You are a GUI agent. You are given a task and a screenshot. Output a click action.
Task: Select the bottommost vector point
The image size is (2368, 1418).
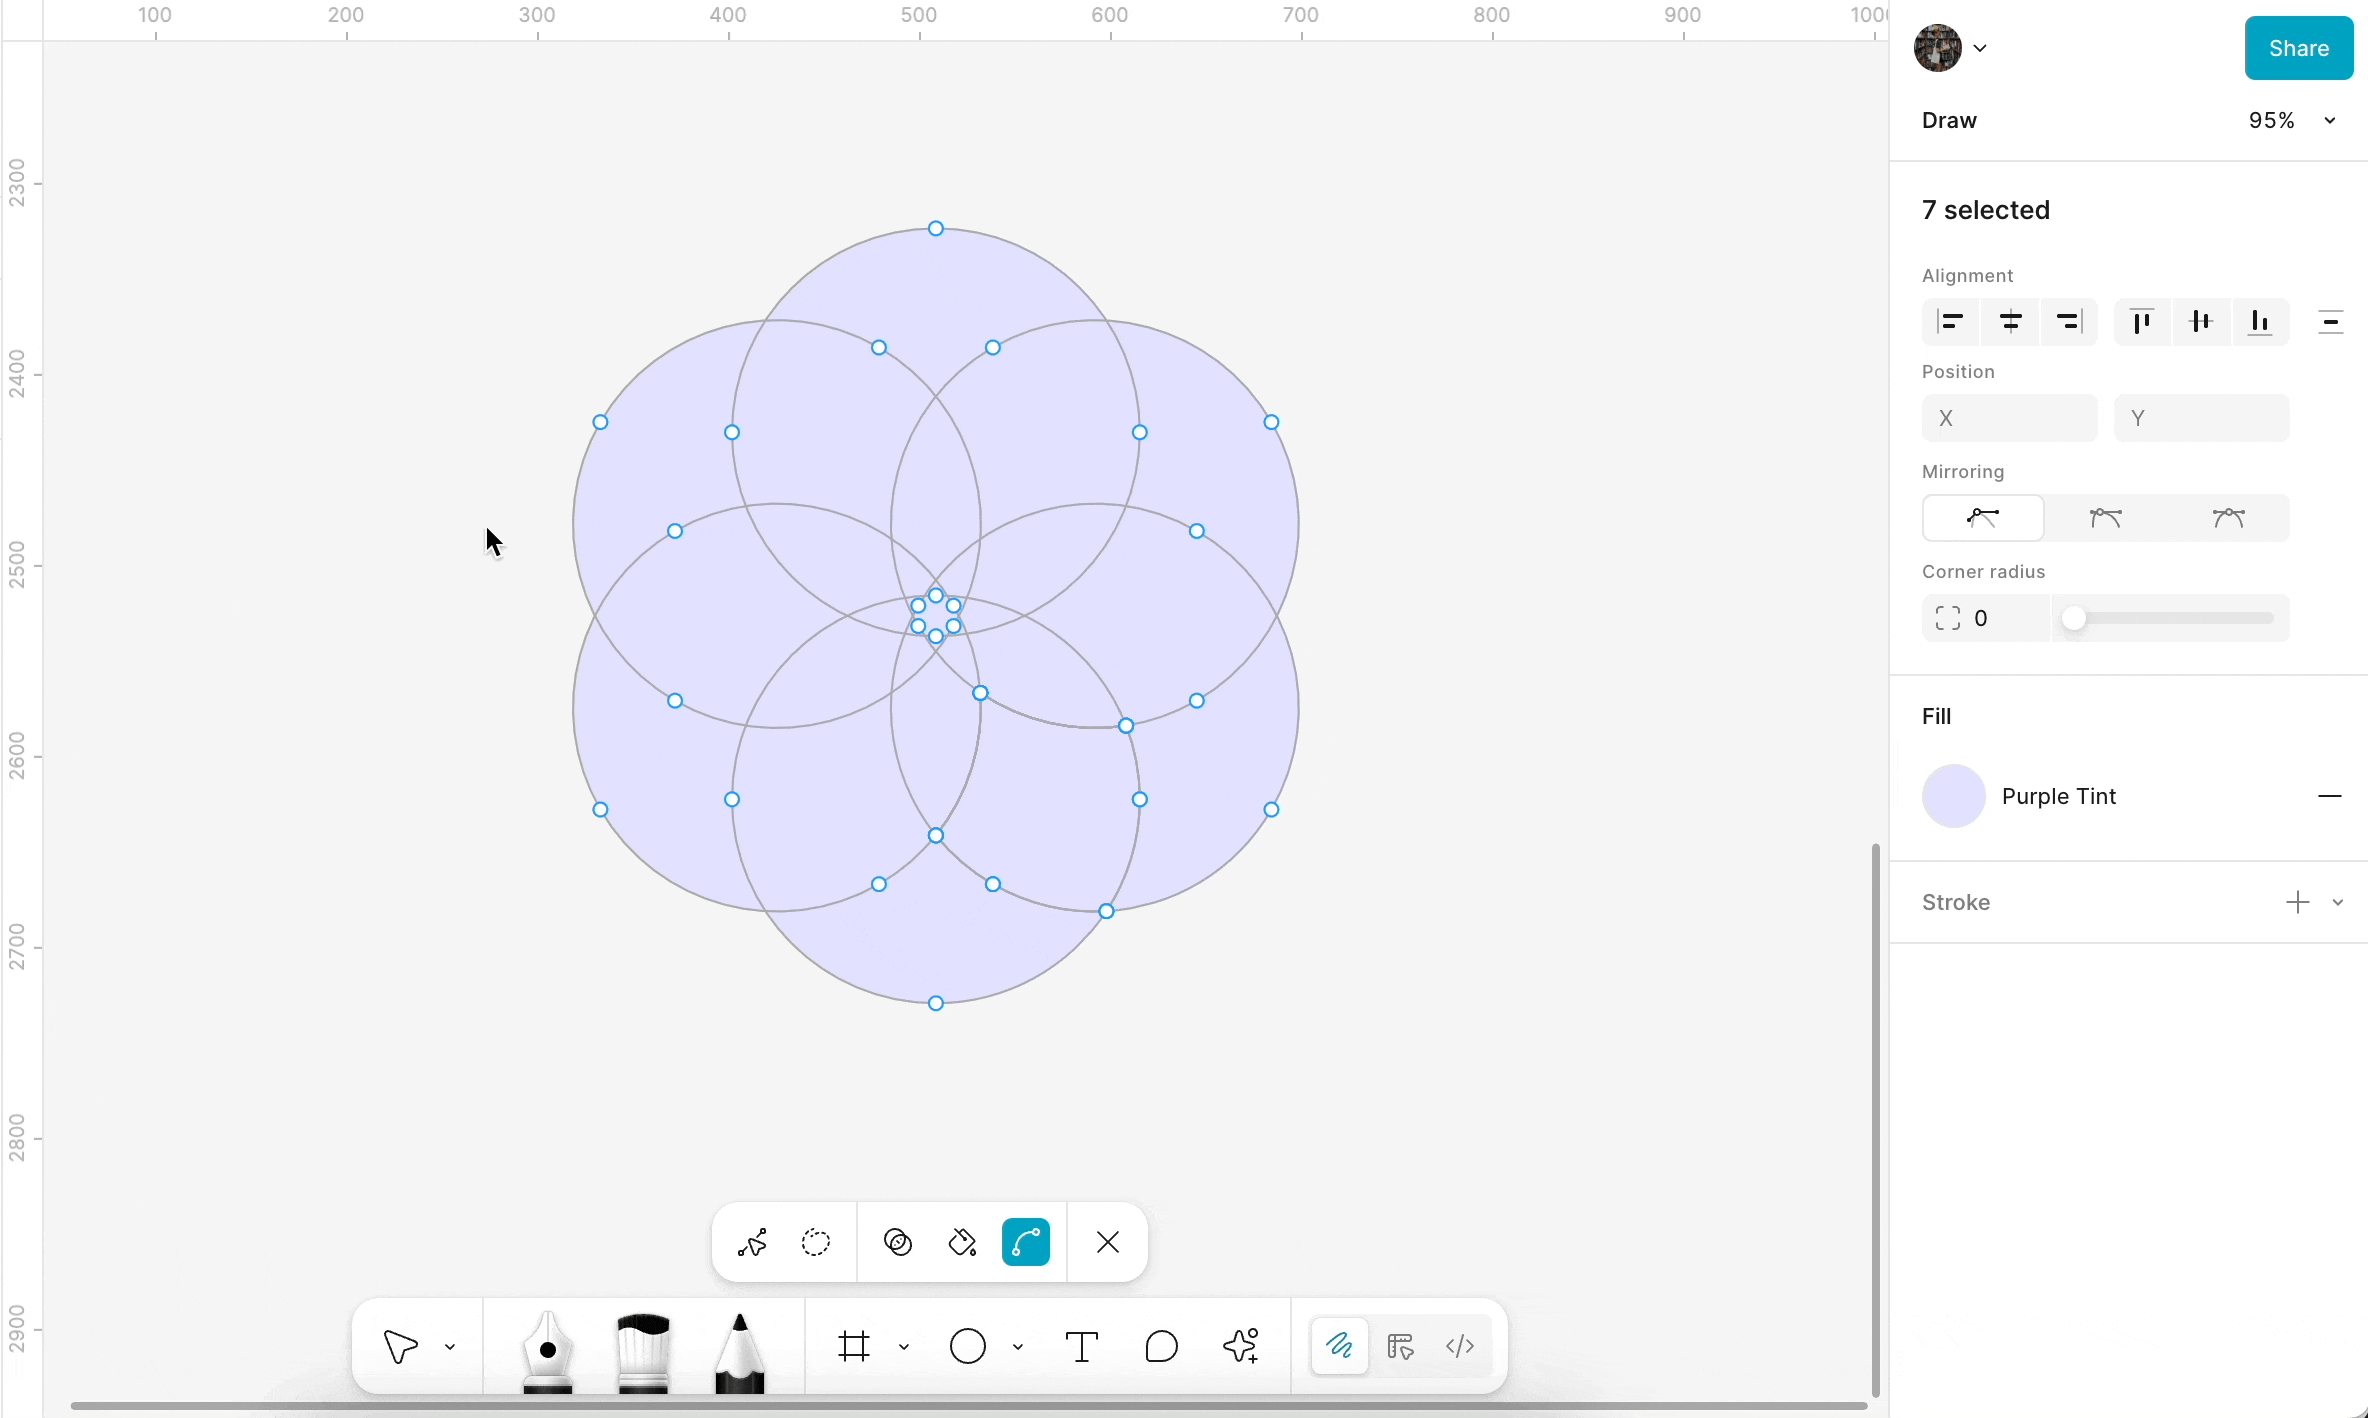tap(936, 1003)
